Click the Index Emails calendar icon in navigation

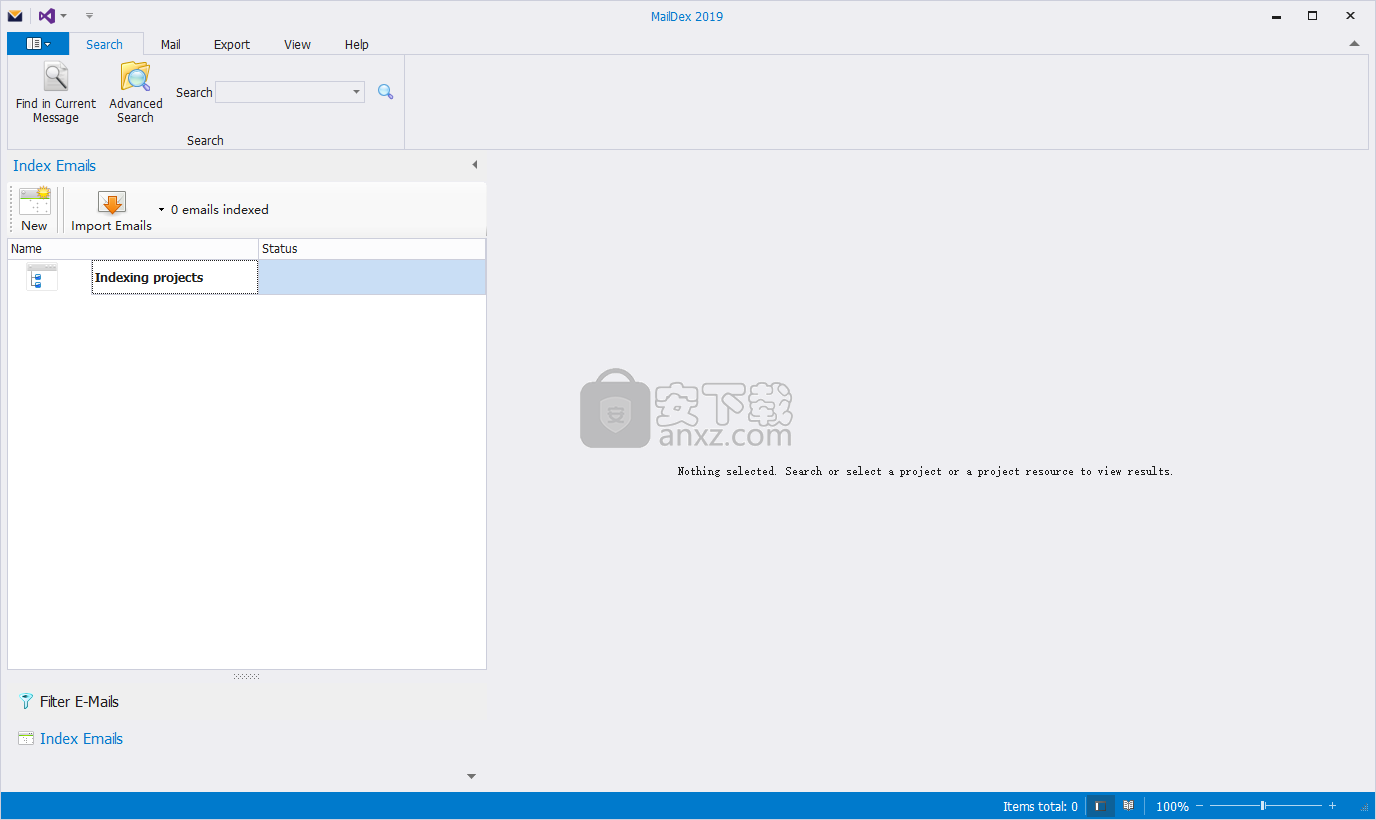[26, 739]
